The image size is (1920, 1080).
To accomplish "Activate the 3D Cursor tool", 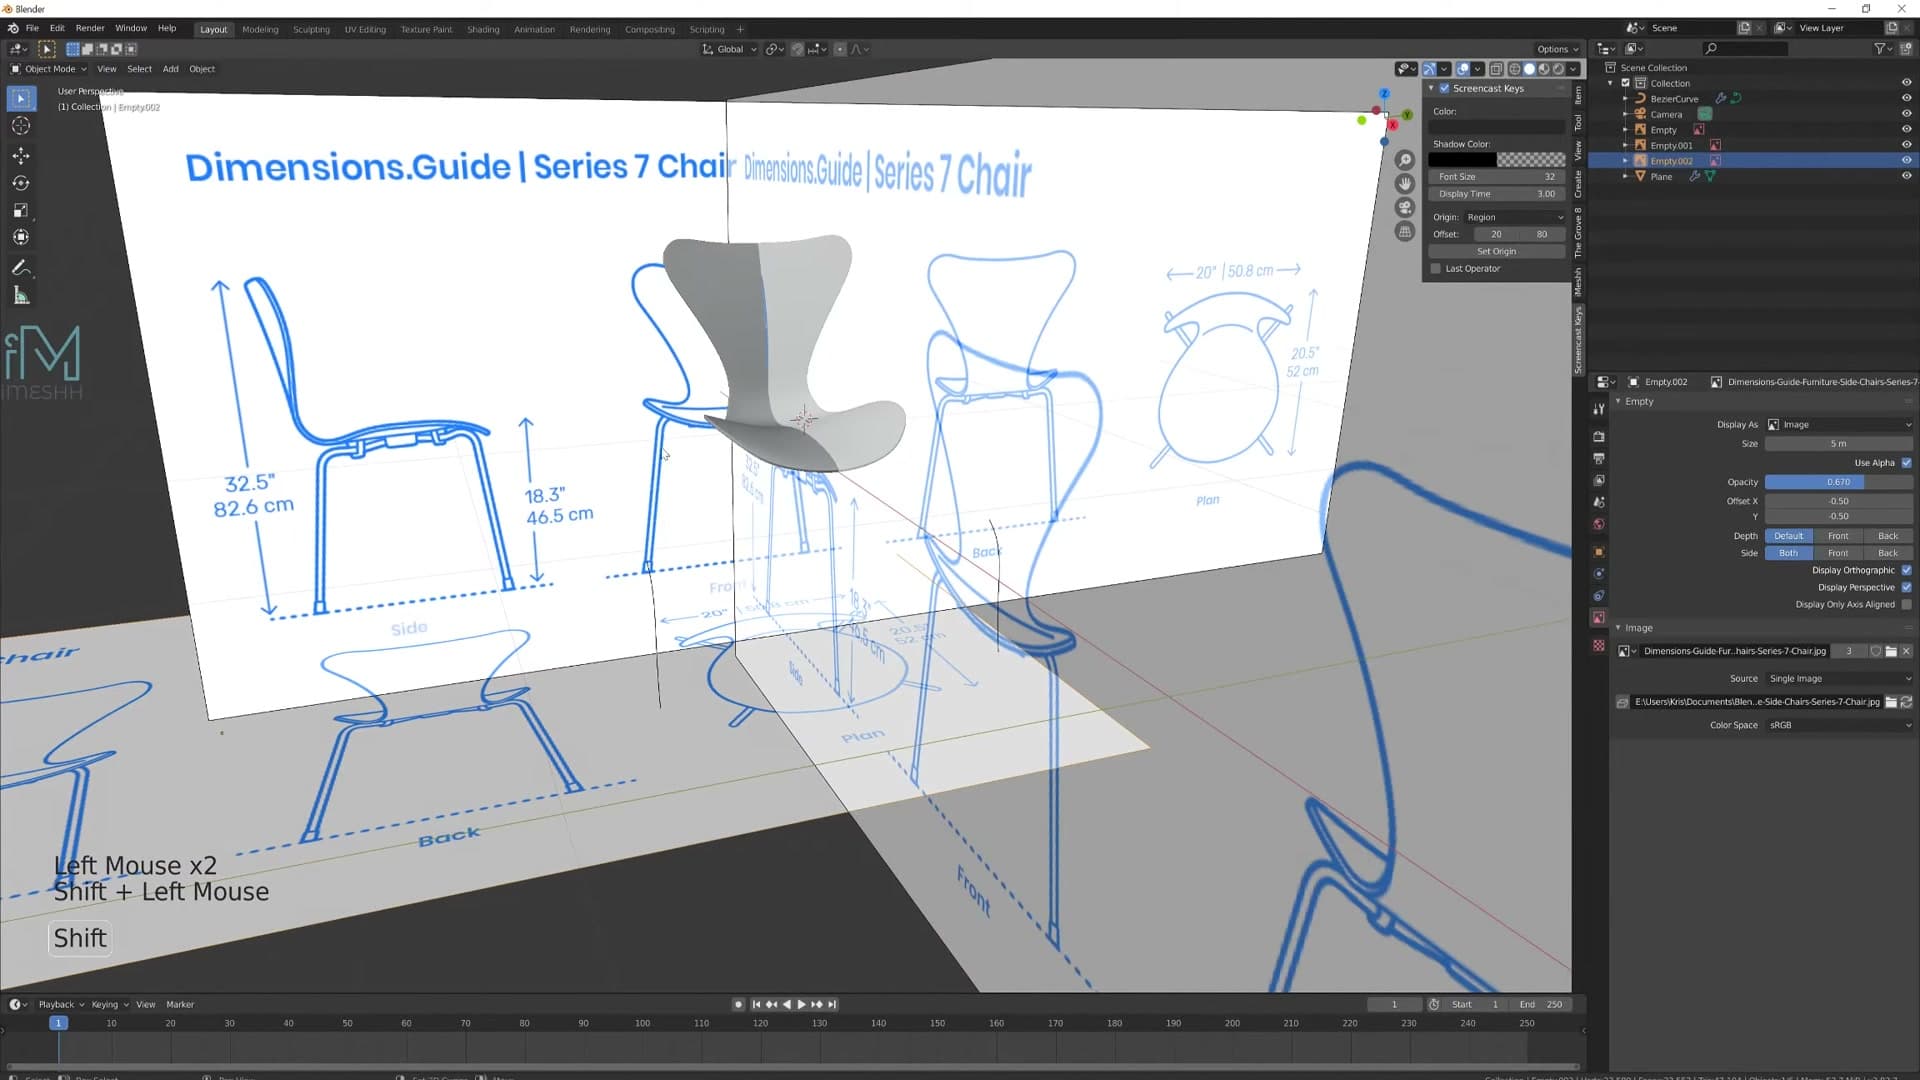I will point(21,126).
